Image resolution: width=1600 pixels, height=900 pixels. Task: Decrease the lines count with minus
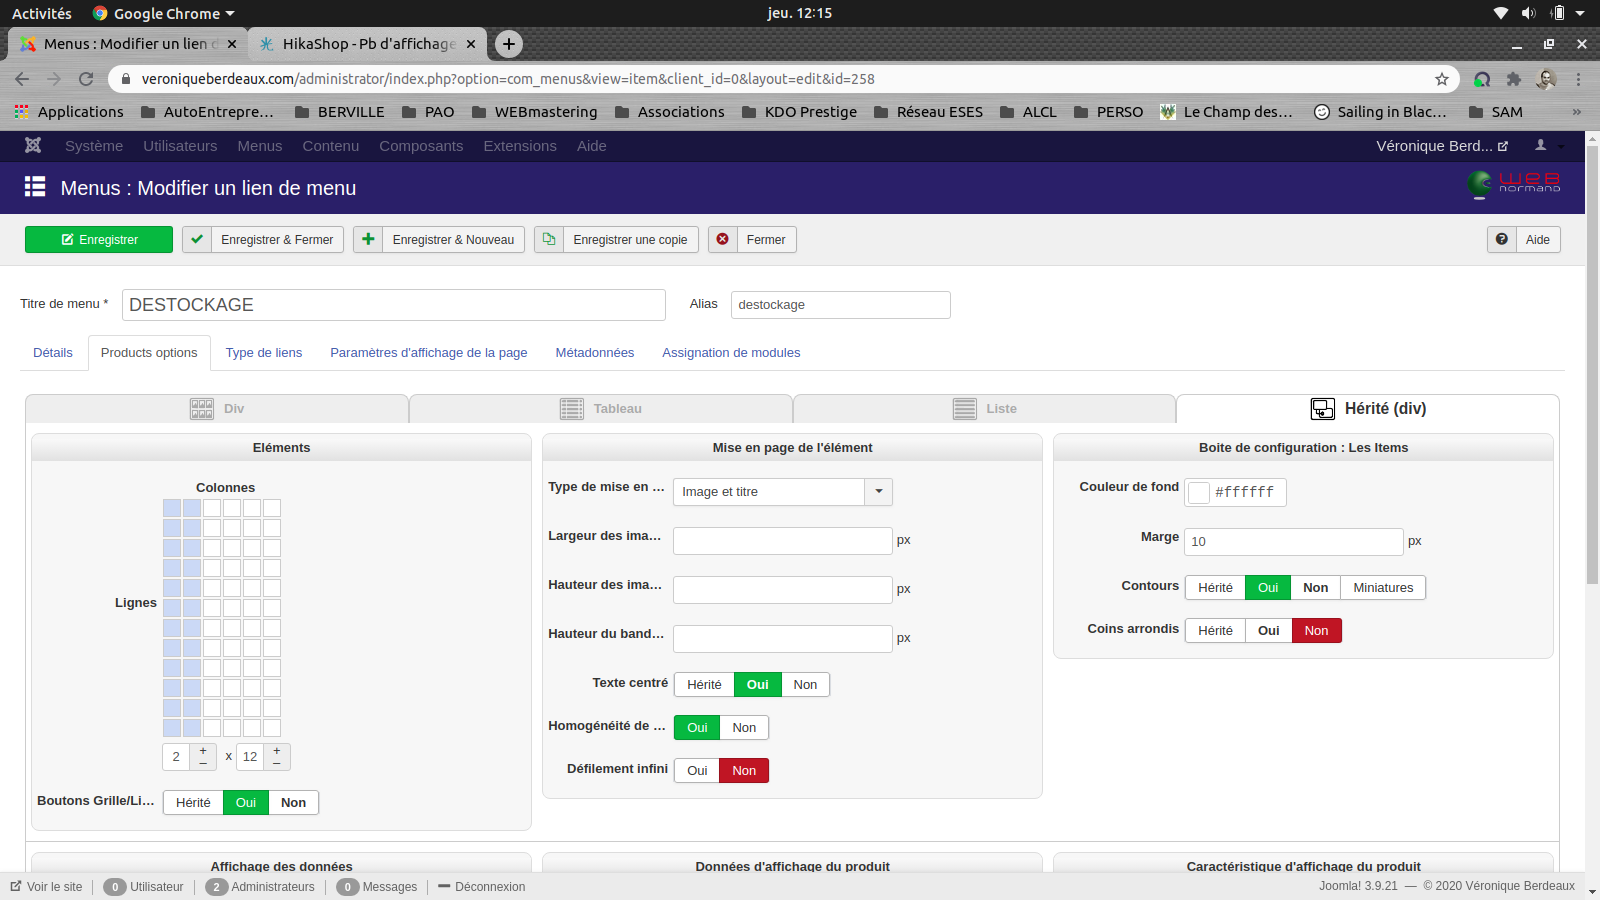tap(277, 763)
